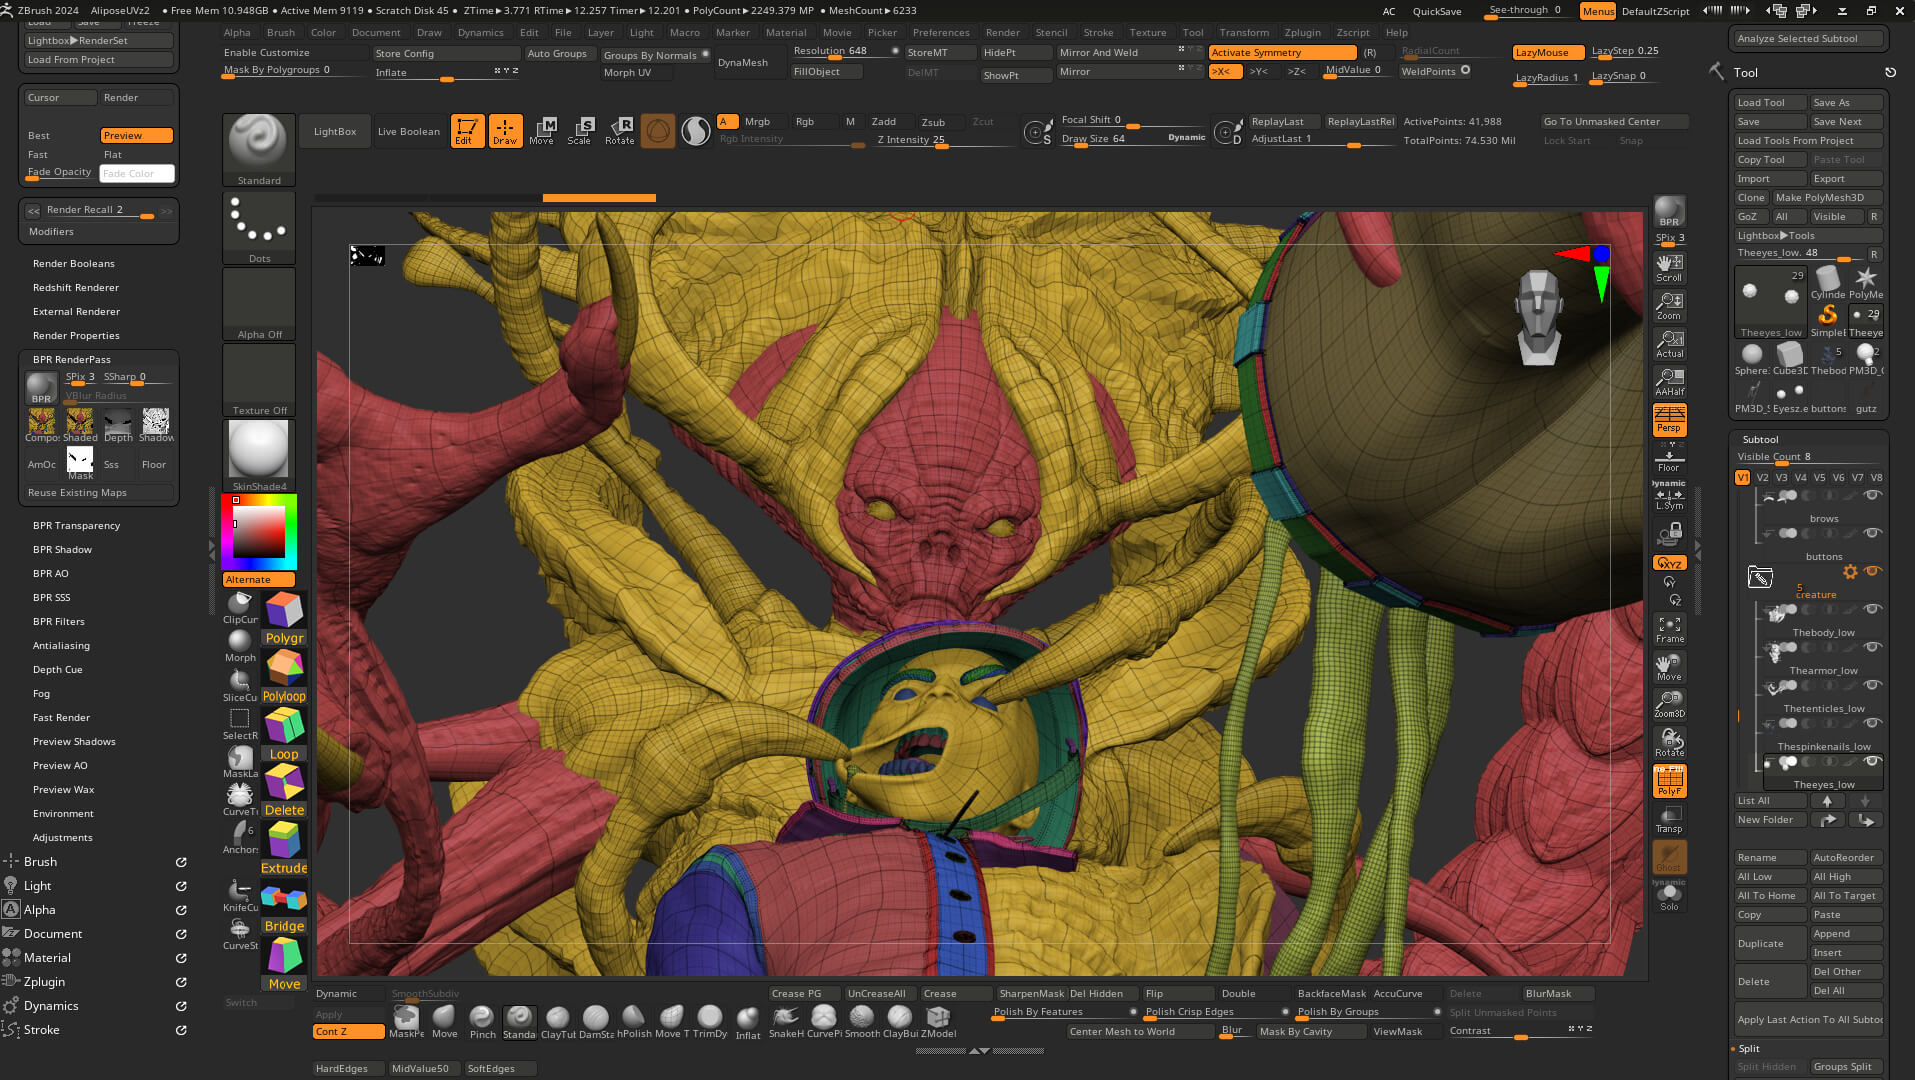The height and width of the screenshot is (1080, 1915).
Task: Open the Texture menu
Action: point(1148,32)
